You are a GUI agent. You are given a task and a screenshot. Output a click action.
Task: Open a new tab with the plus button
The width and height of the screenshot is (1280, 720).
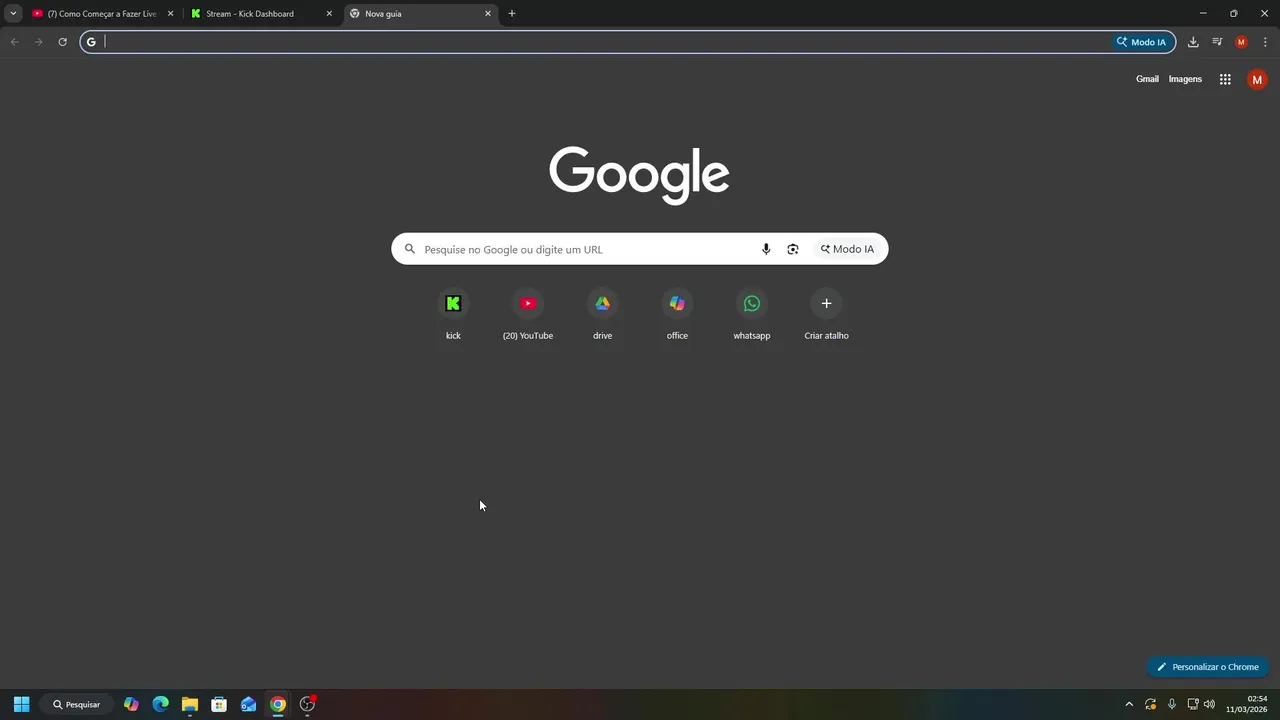coord(512,14)
